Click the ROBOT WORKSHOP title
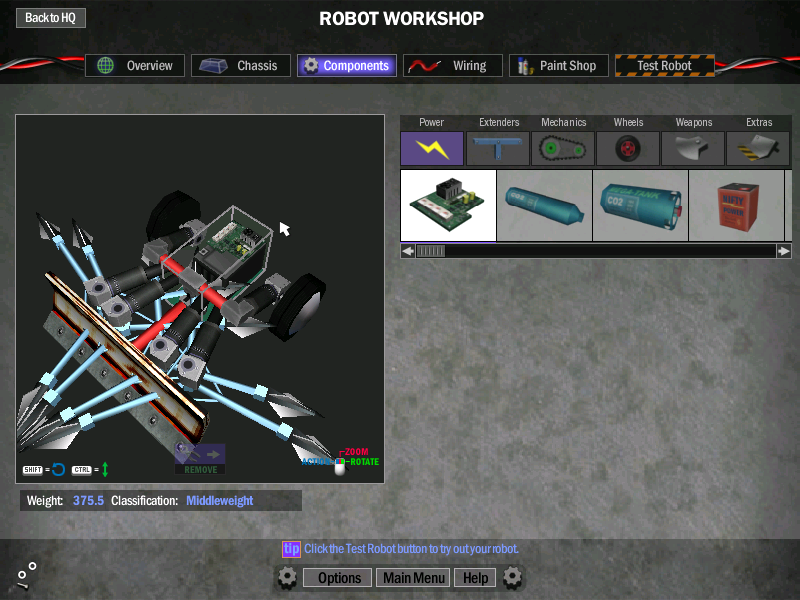The height and width of the screenshot is (600, 800). [402, 18]
